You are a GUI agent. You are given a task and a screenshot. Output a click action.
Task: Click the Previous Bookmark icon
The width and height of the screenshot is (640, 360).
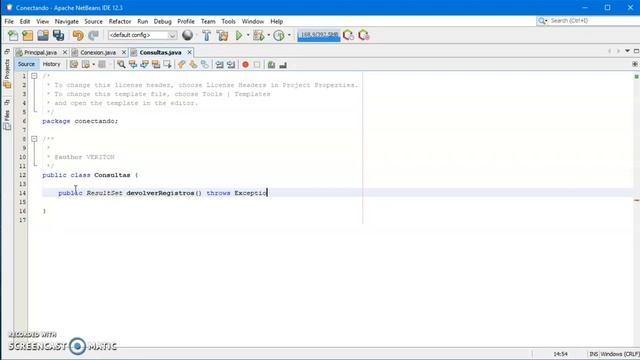coord(181,64)
